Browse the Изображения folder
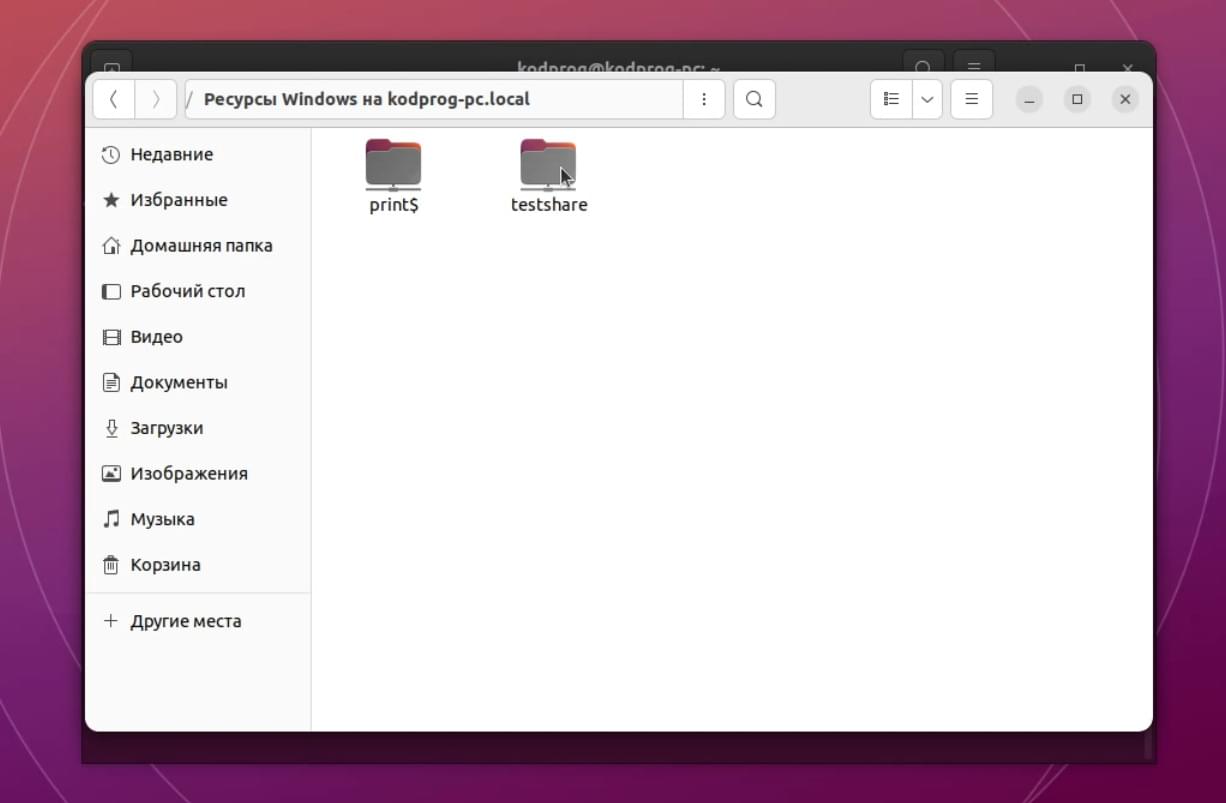This screenshot has height=803, width=1226. tap(198, 473)
